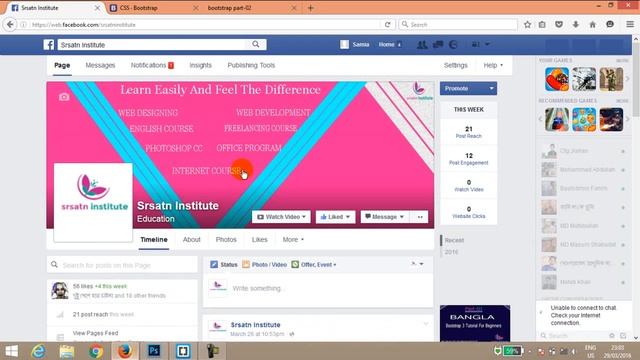Screen dimensions: 640x360
Task: Open the globe notifications icon
Action: (453, 44)
